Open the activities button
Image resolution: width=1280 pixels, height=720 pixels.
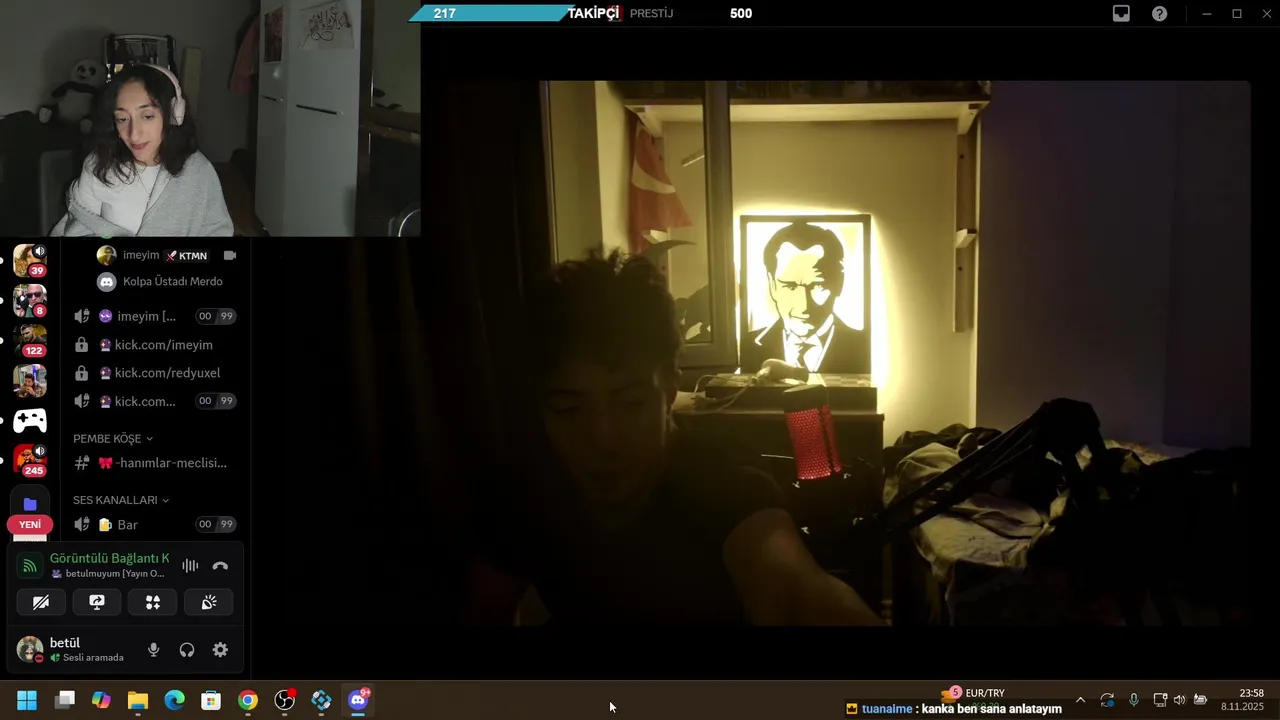point(153,602)
